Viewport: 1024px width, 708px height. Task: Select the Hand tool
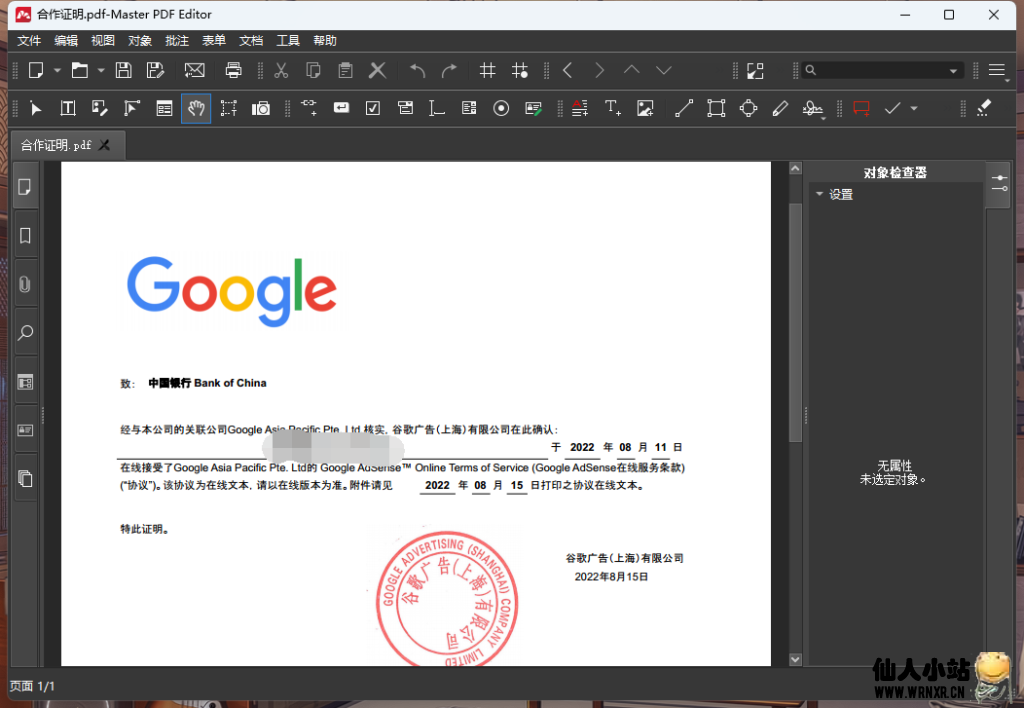(195, 108)
